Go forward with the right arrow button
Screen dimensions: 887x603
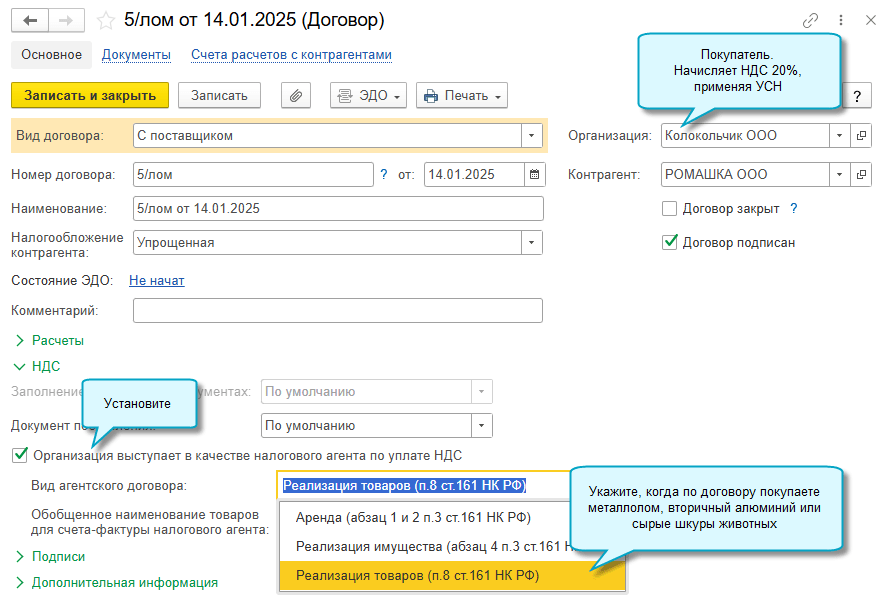pos(66,20)
